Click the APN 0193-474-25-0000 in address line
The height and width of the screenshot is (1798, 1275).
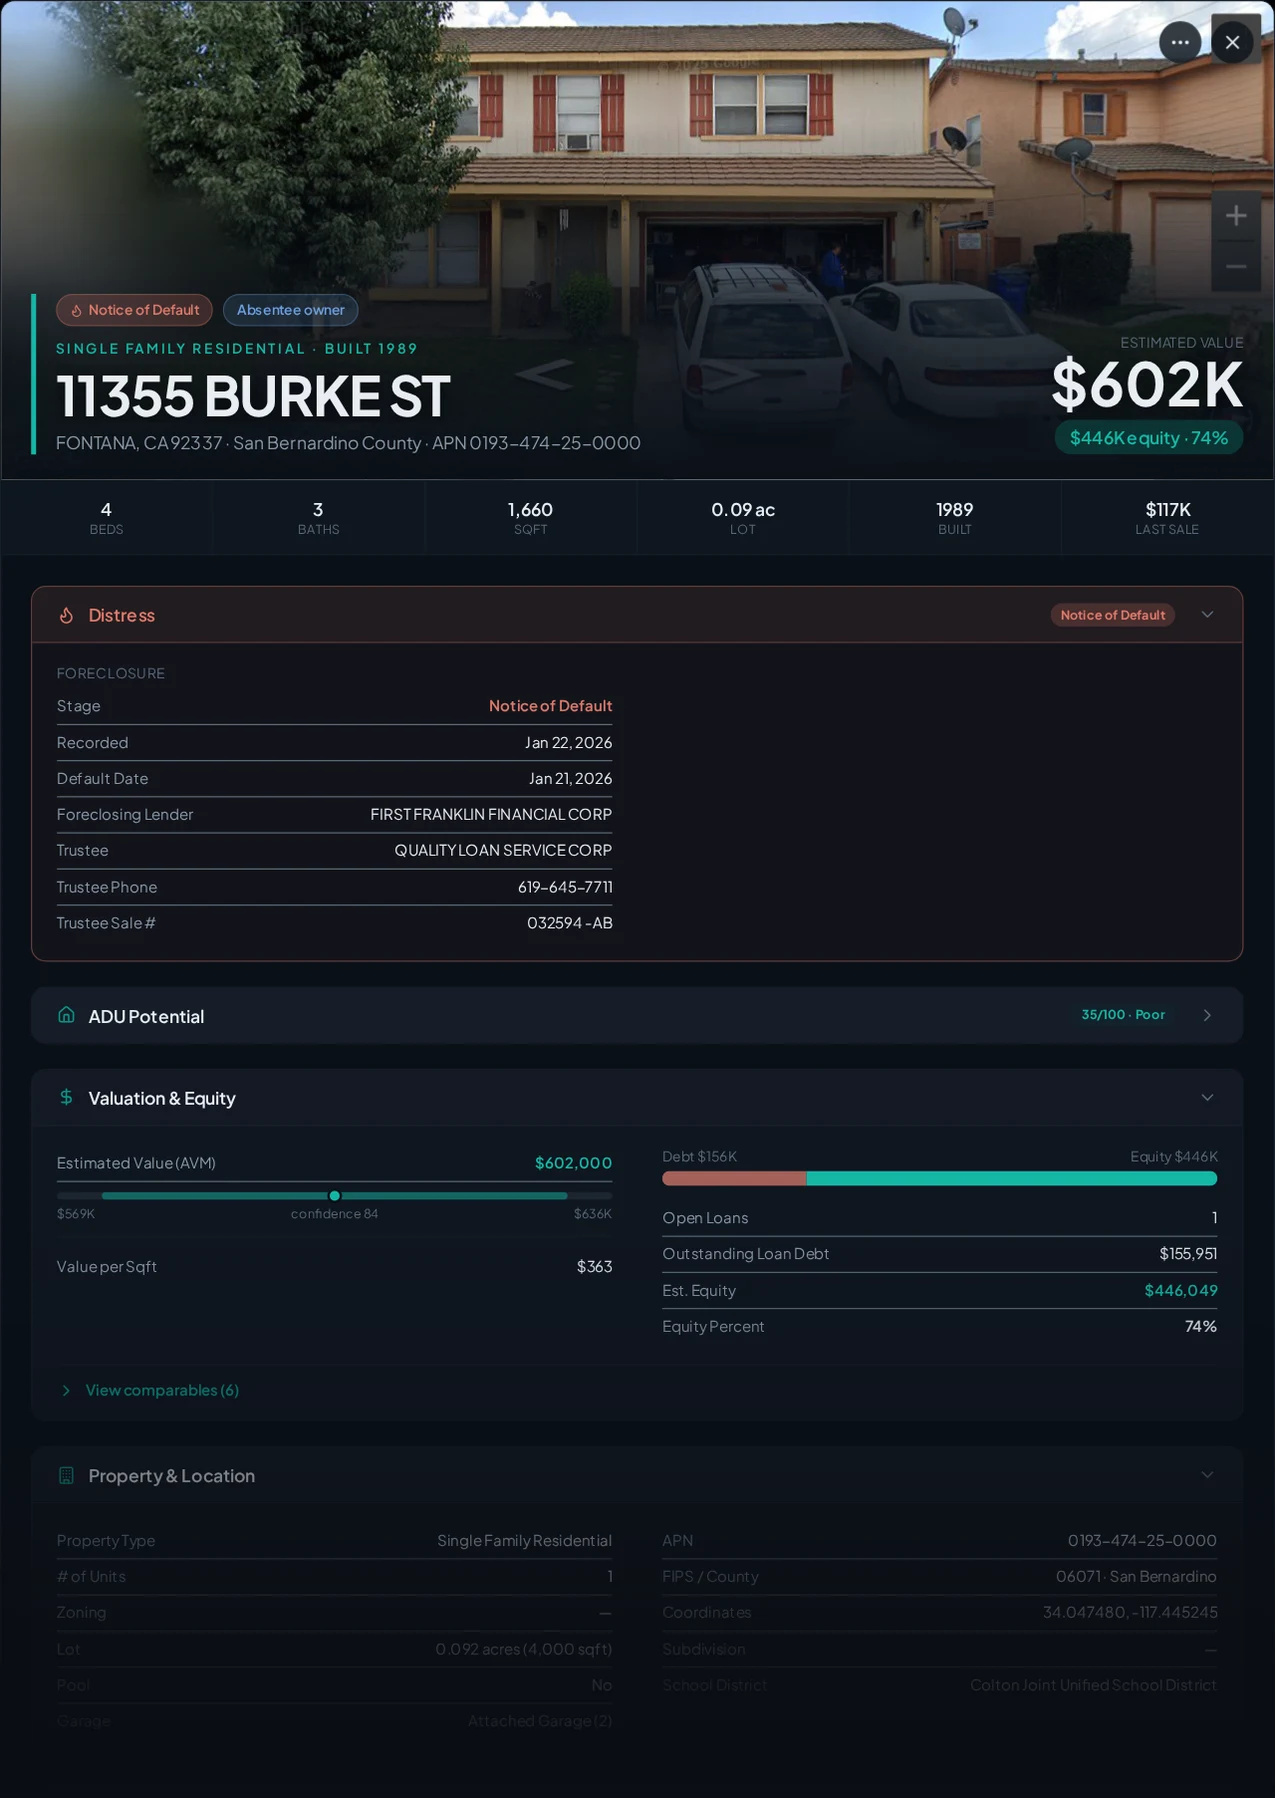point(536,443)
